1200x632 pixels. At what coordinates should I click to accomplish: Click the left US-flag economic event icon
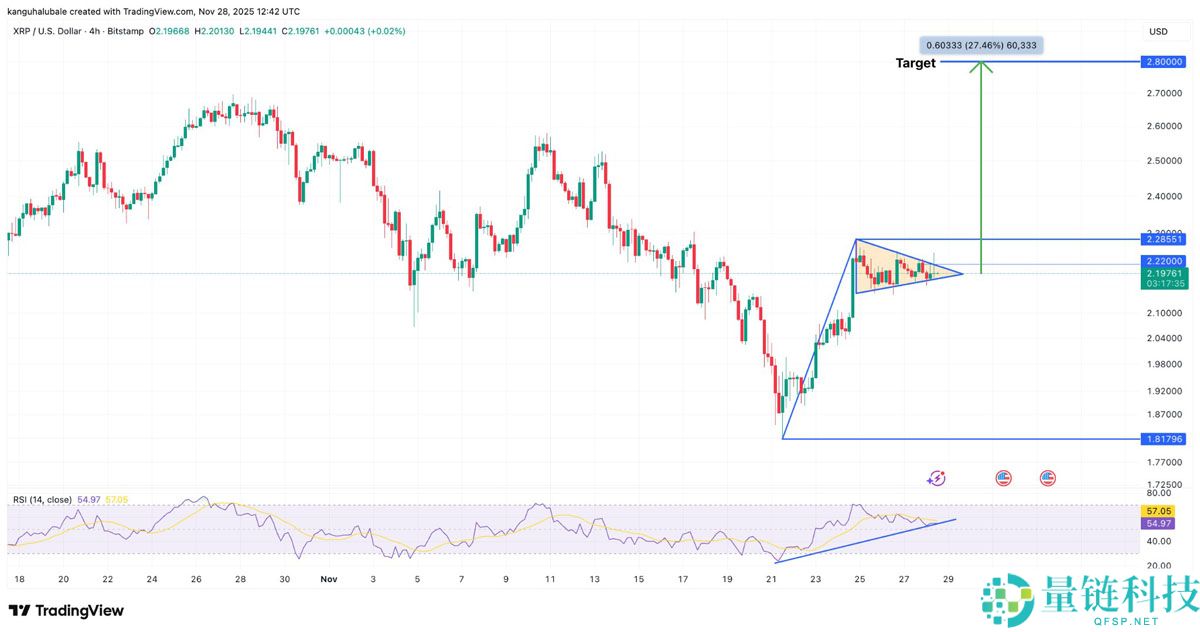coord(1003,478)
